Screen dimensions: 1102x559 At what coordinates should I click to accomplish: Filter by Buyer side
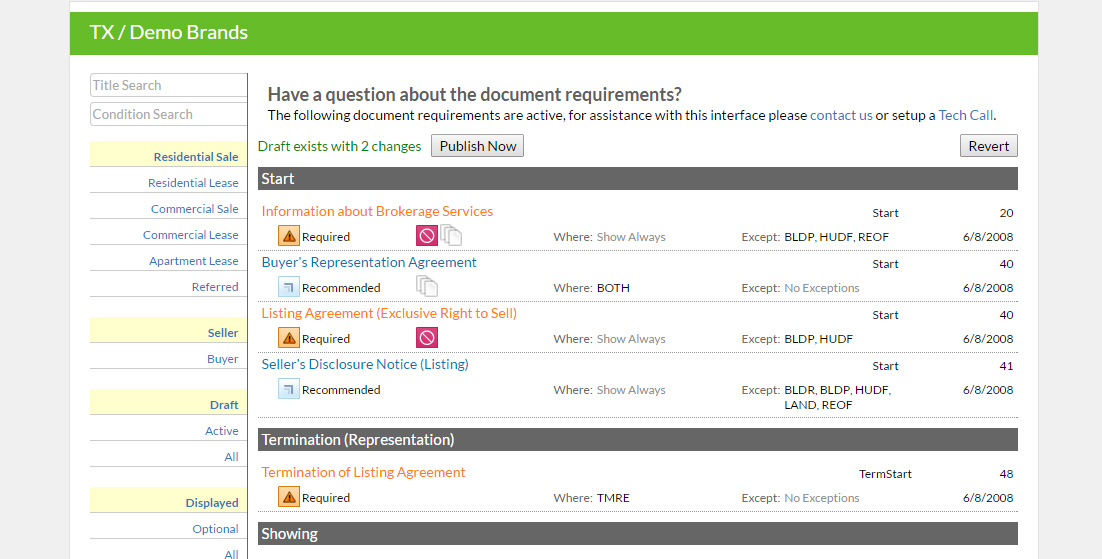point(223,359)
